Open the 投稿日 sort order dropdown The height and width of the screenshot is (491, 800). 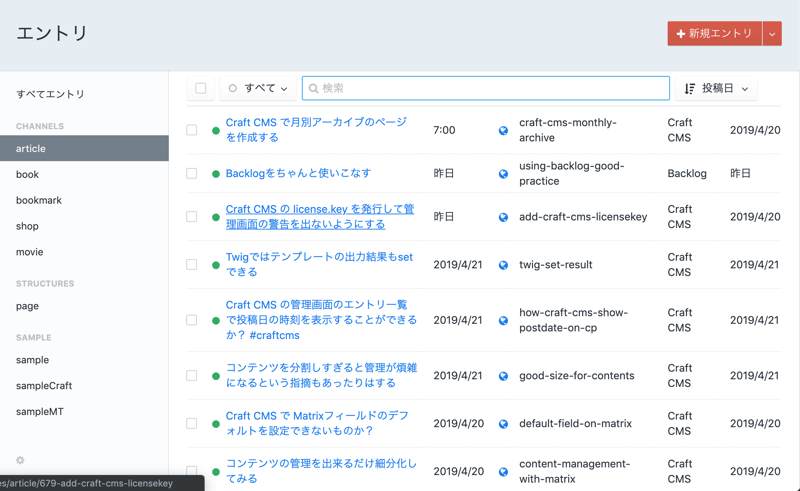[x=716, y=88]
